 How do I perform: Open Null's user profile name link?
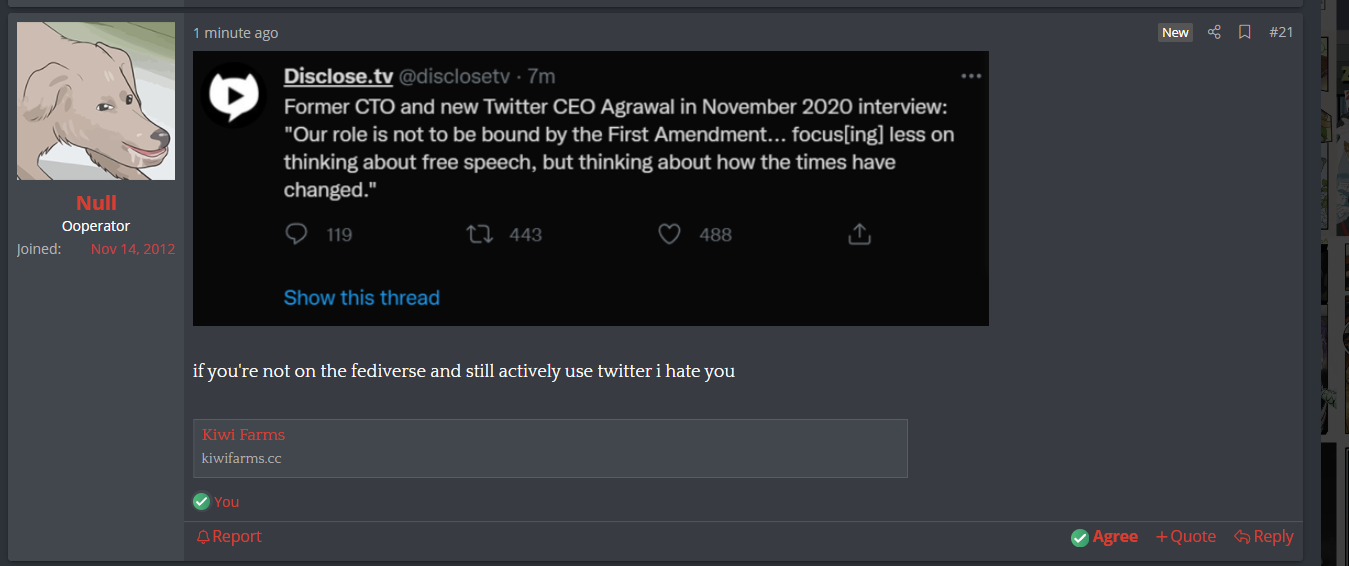(x=96, y=203)
